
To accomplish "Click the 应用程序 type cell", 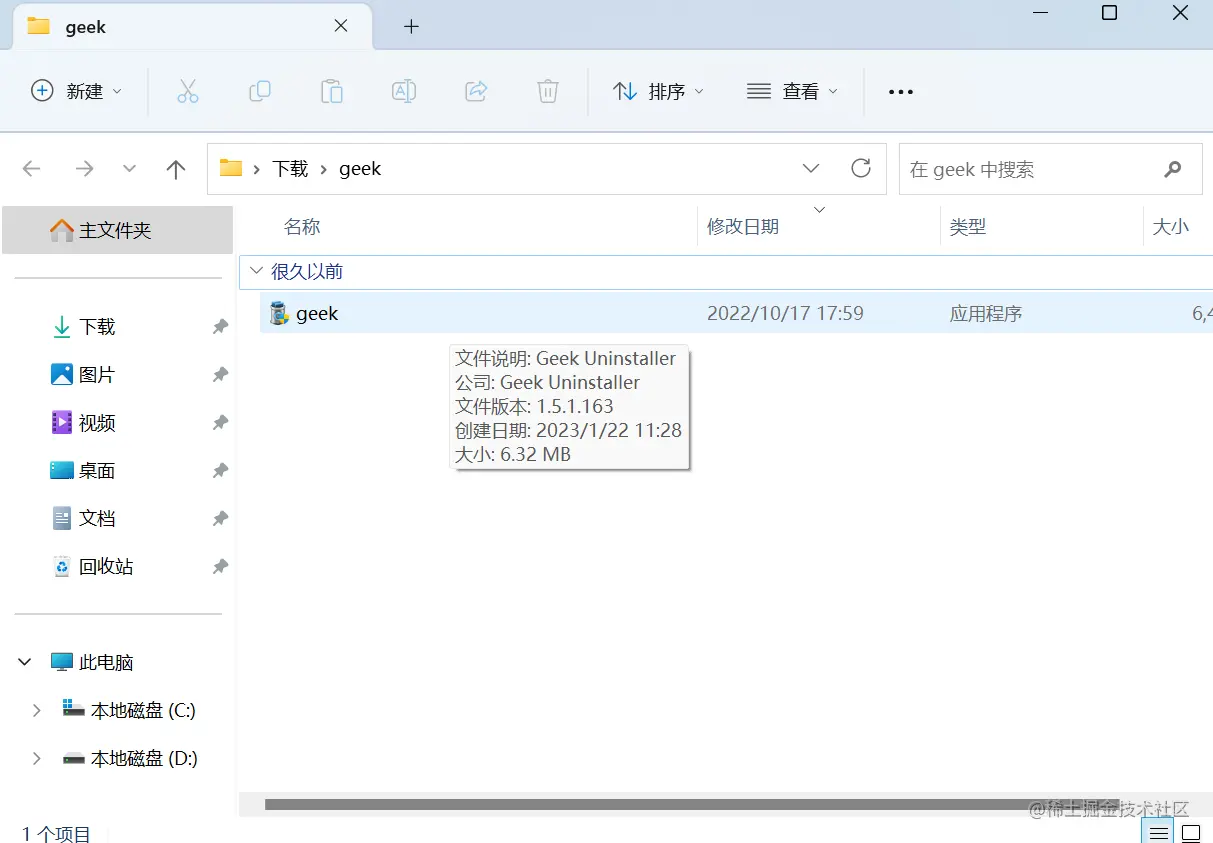I will point(986,313).
